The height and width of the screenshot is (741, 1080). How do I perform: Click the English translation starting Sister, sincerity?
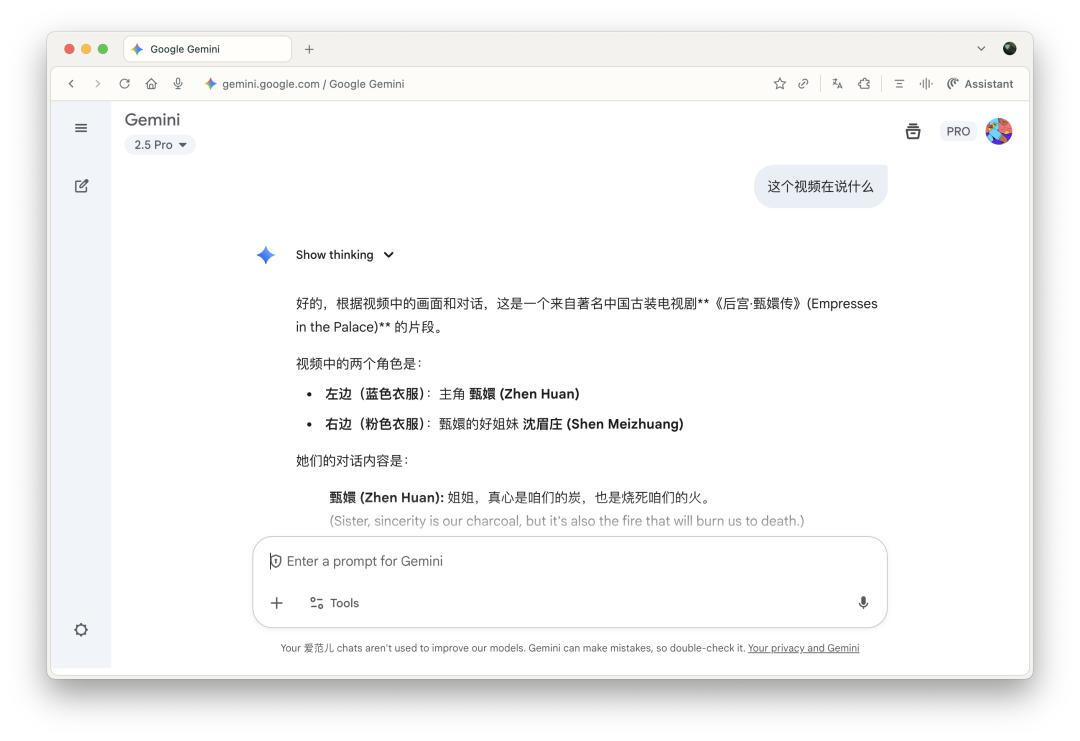(567, 521)
